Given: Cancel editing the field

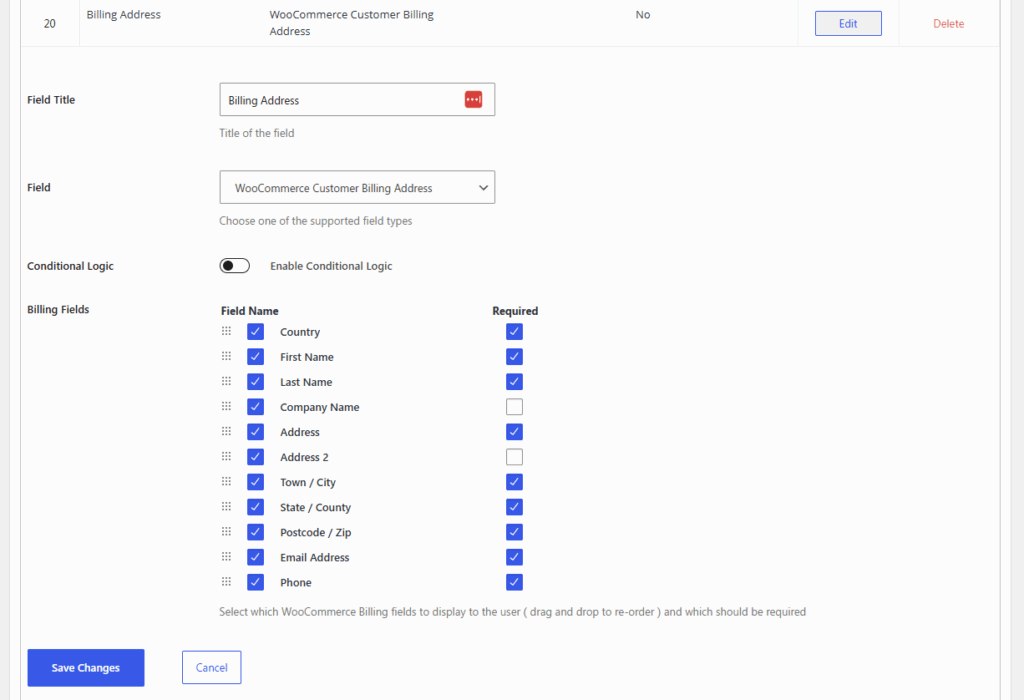Looking at the screenshot, I should [211, 668].
